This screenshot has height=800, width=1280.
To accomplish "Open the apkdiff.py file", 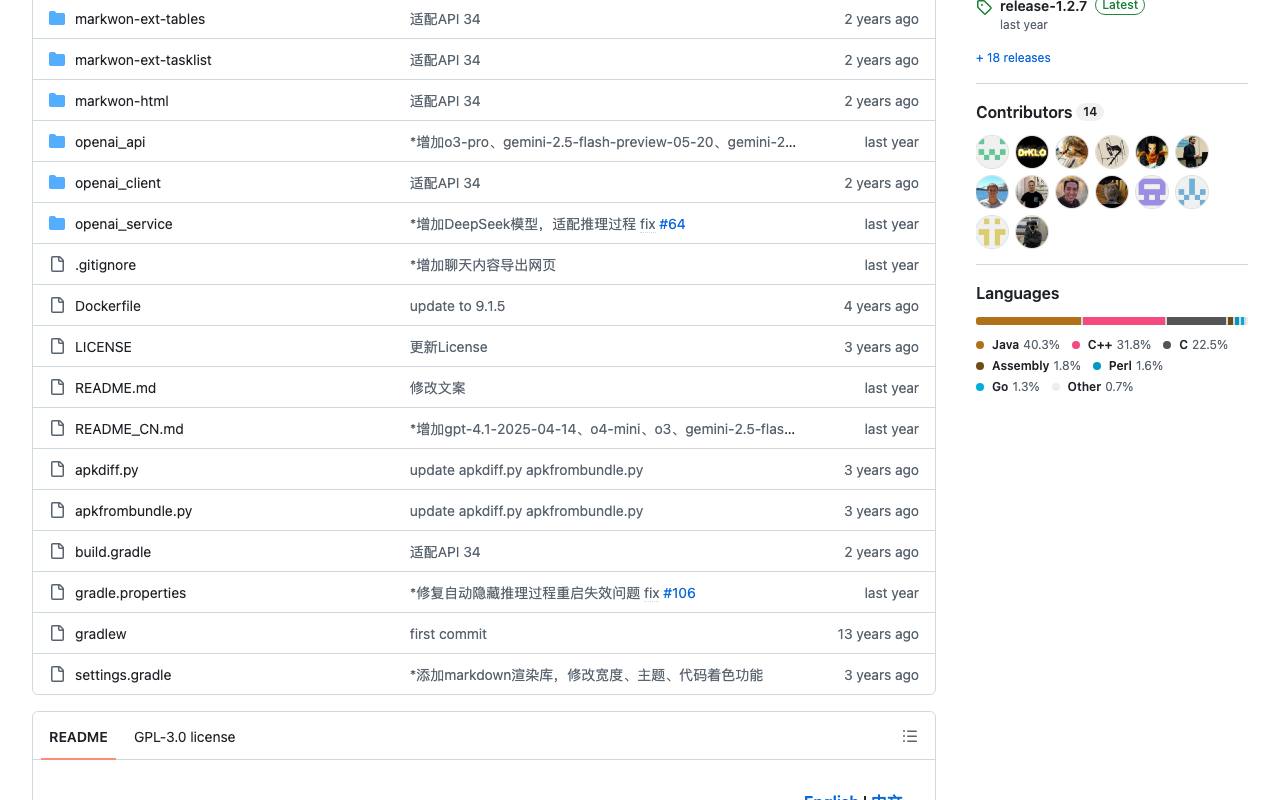I will (x=107, y=470).
